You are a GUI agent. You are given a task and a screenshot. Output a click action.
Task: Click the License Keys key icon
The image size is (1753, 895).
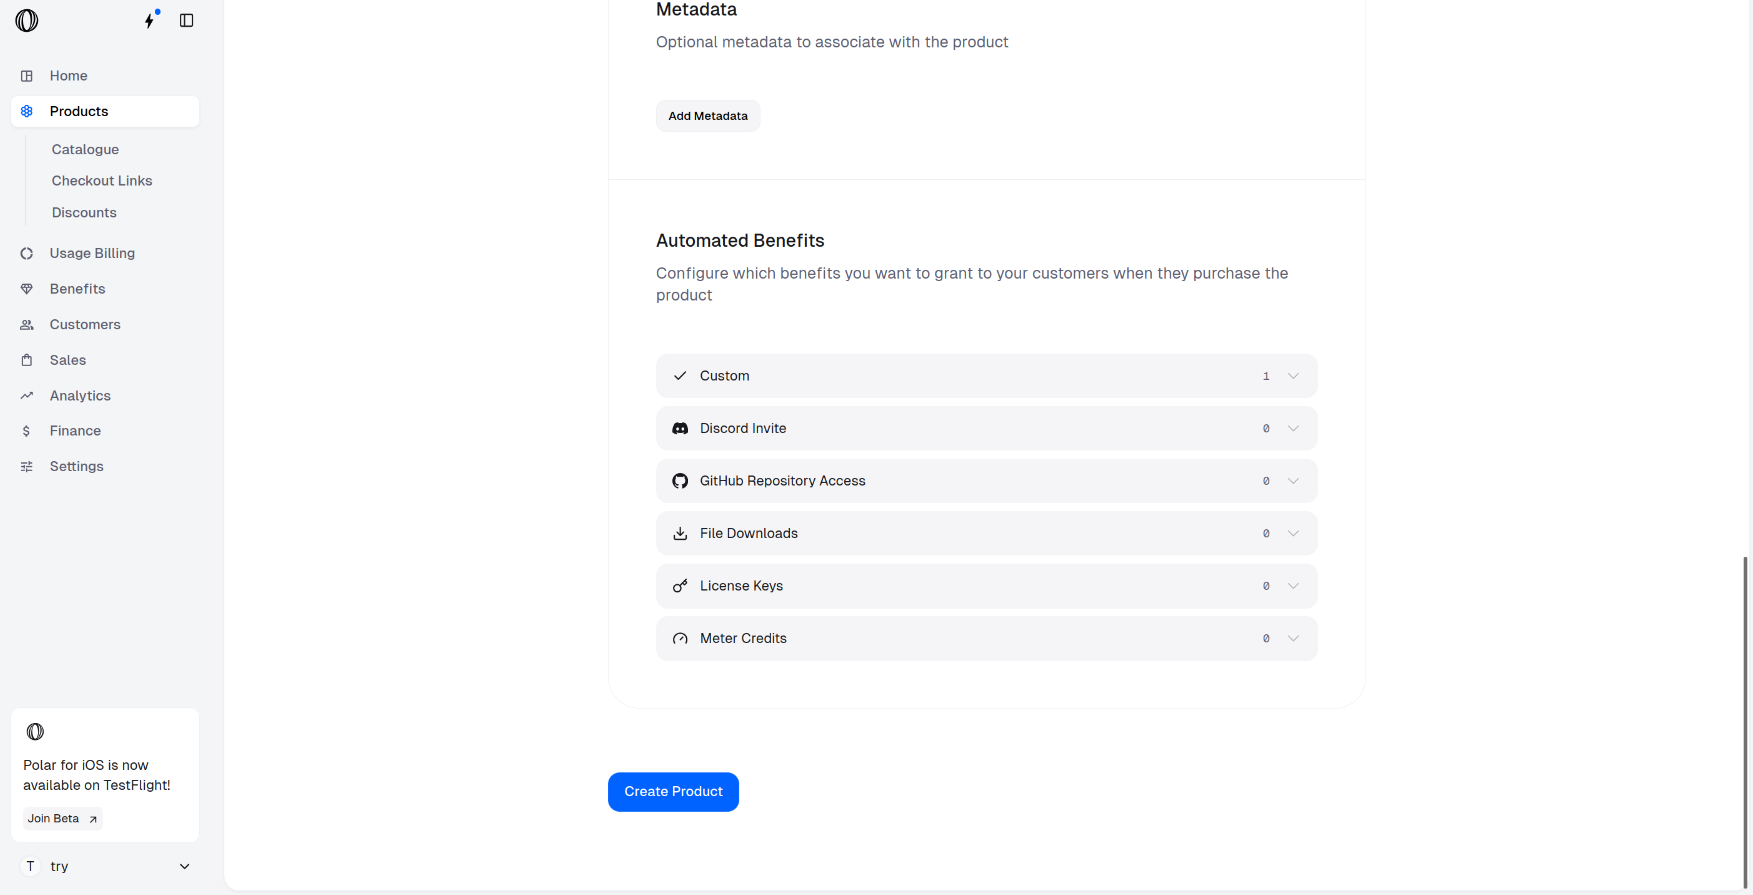point(680,586)
